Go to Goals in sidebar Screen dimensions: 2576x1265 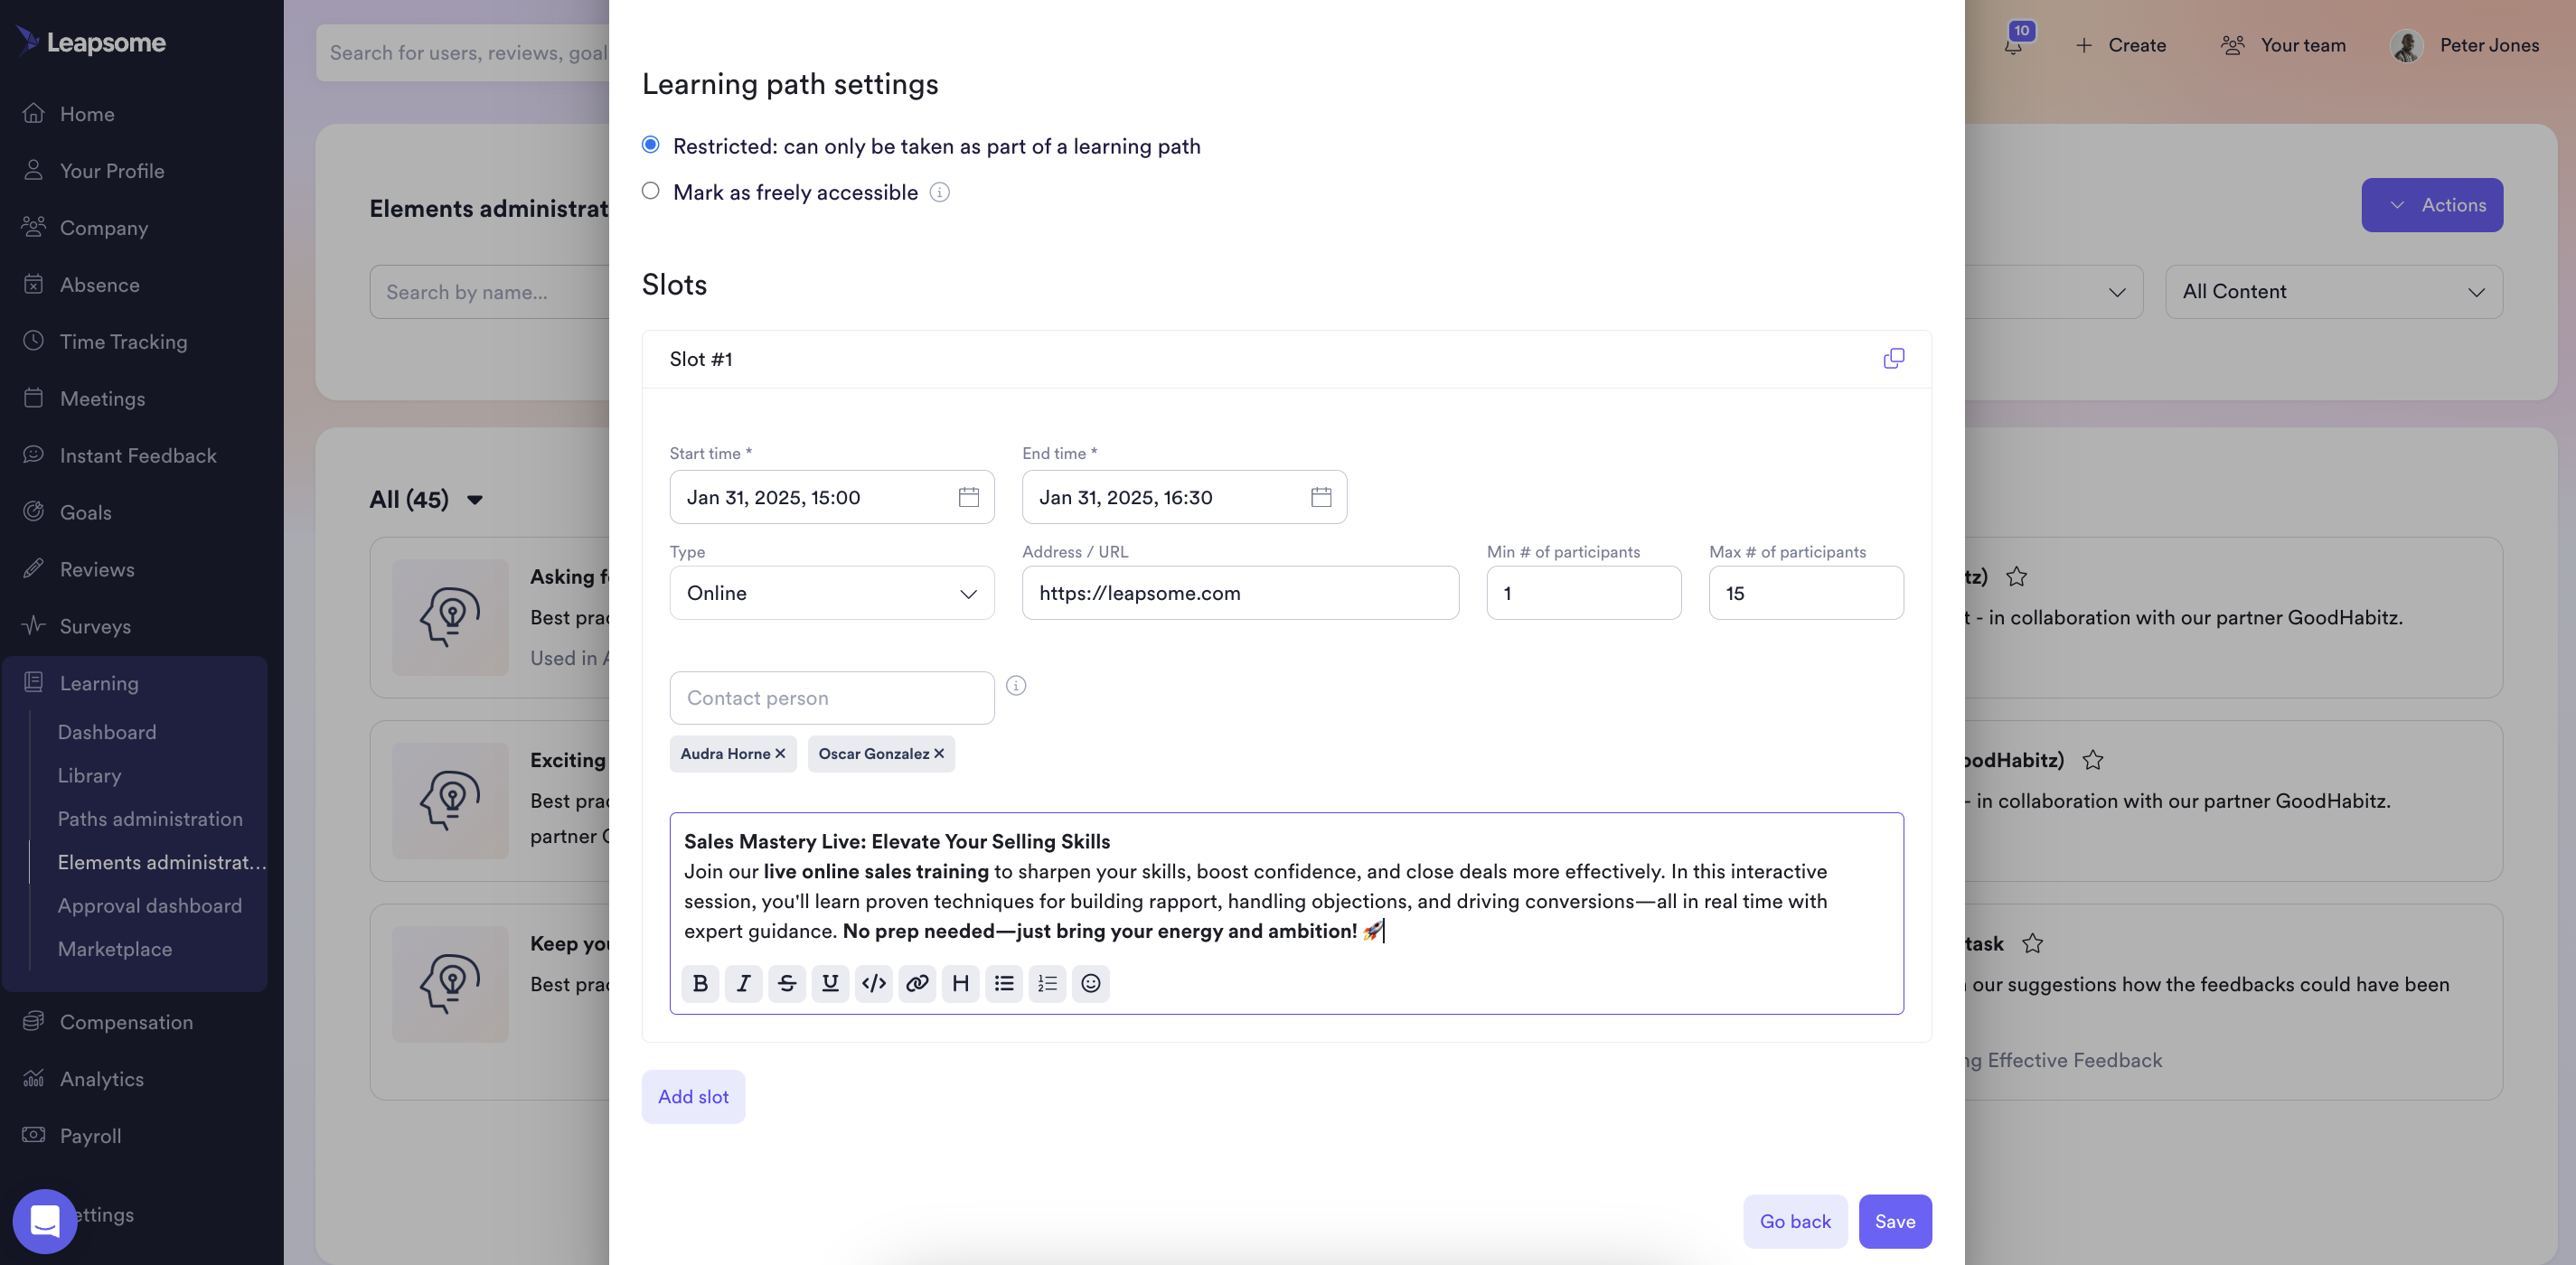85,512
